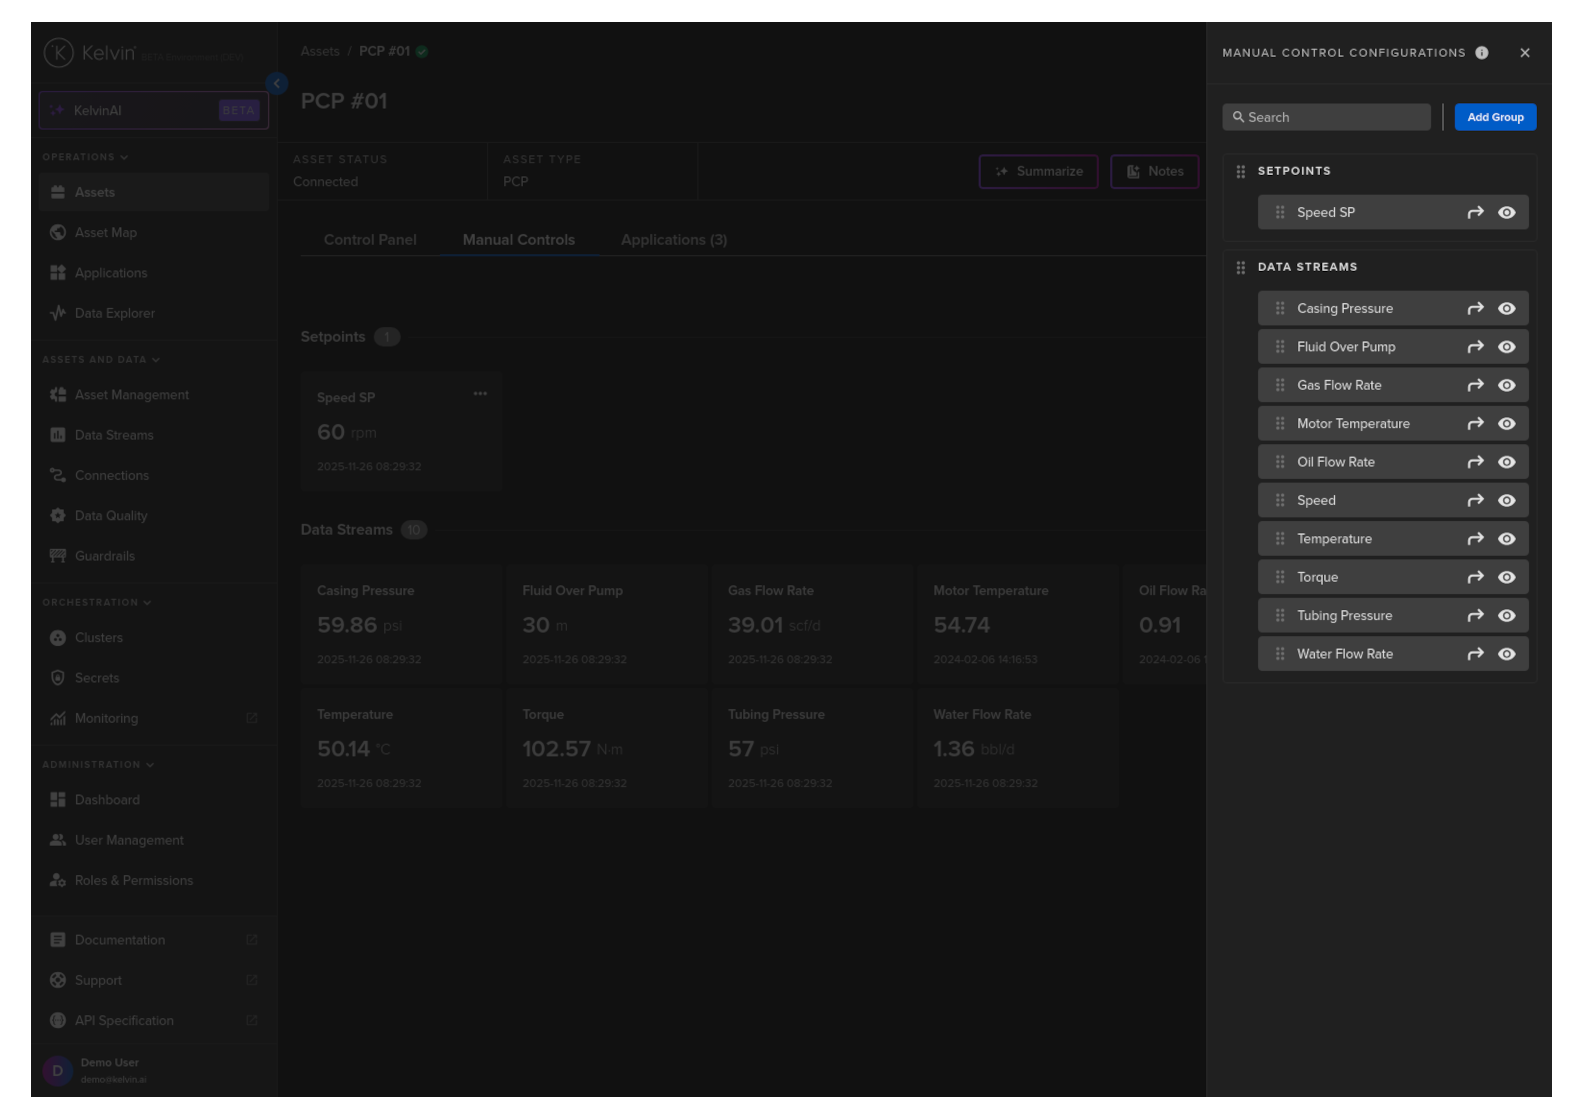Click the share arrow on Speed SP row
1584x1120 pixels.
pos(1475,213)
